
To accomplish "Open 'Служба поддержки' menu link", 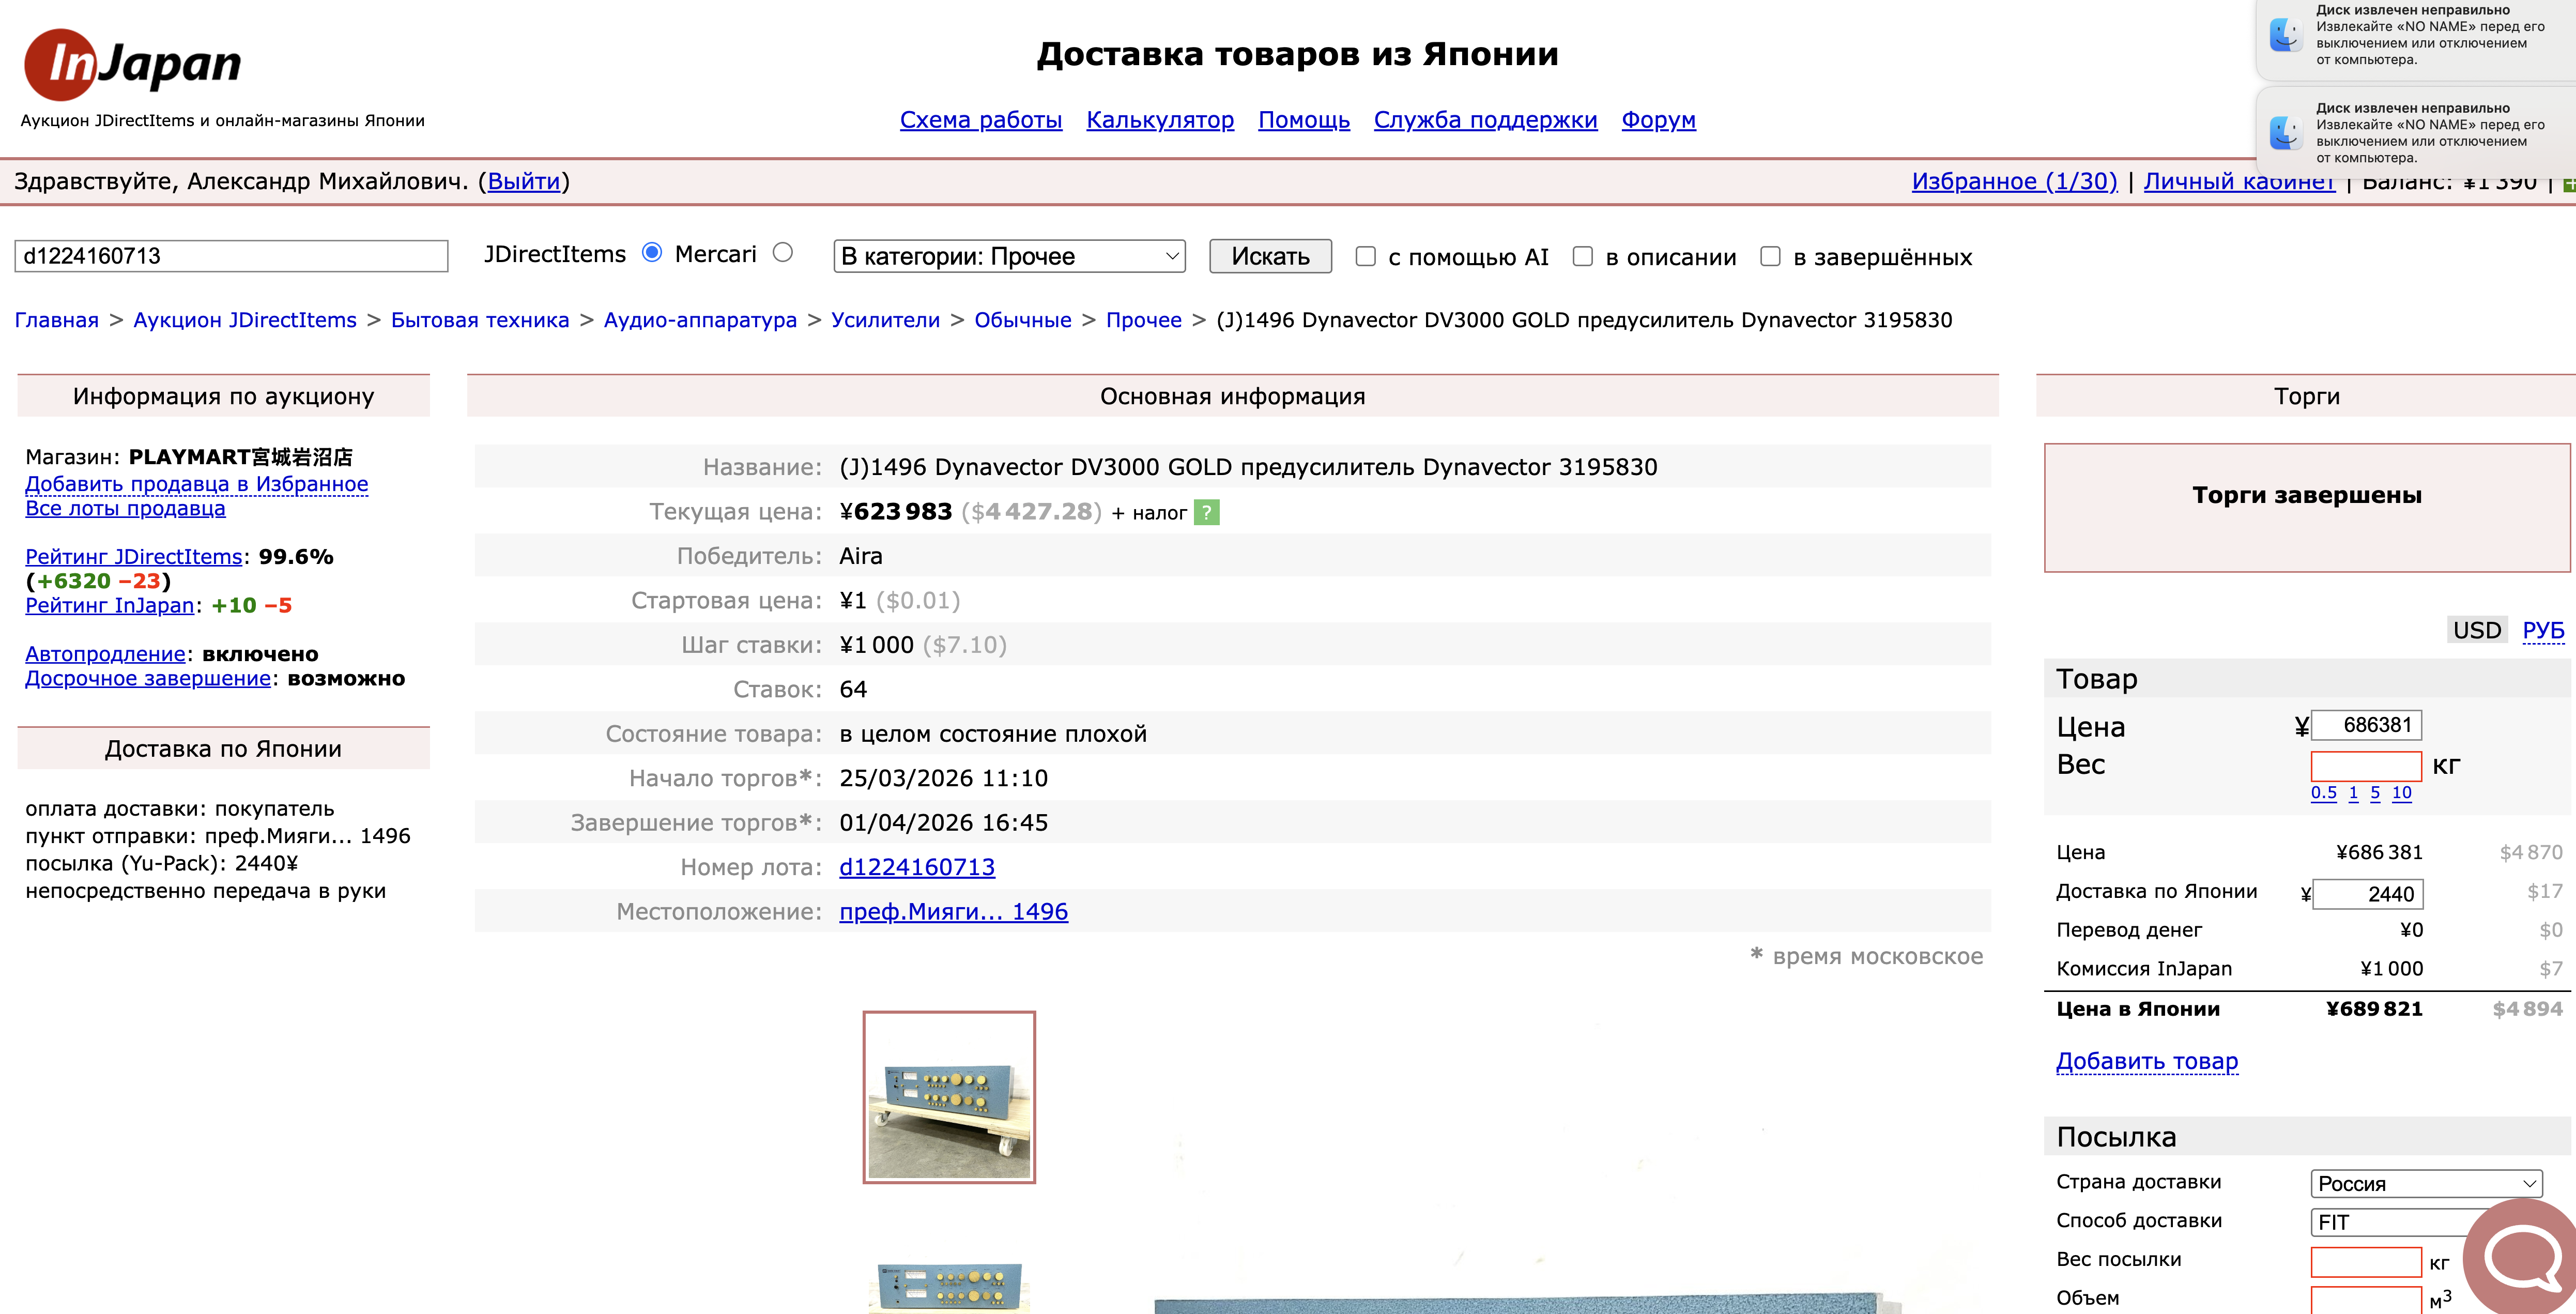I will 1485,120.
